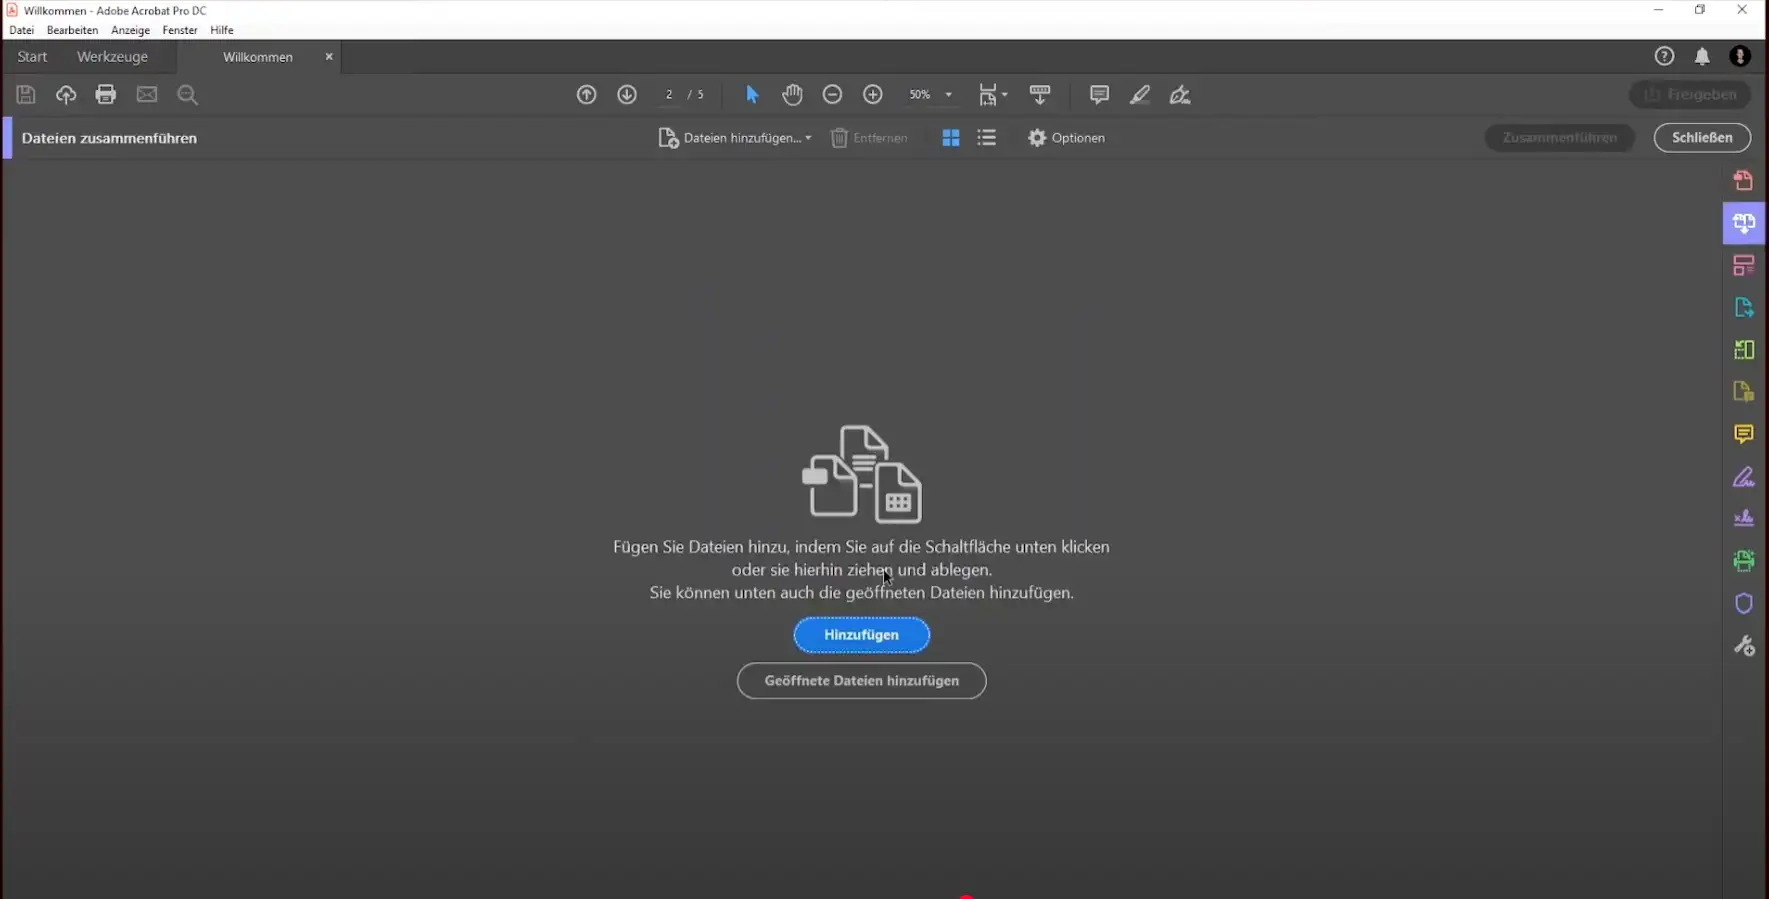Open the comment sticky note tool
This screenshot has height=899, width=1769.
coord(1099,95)
